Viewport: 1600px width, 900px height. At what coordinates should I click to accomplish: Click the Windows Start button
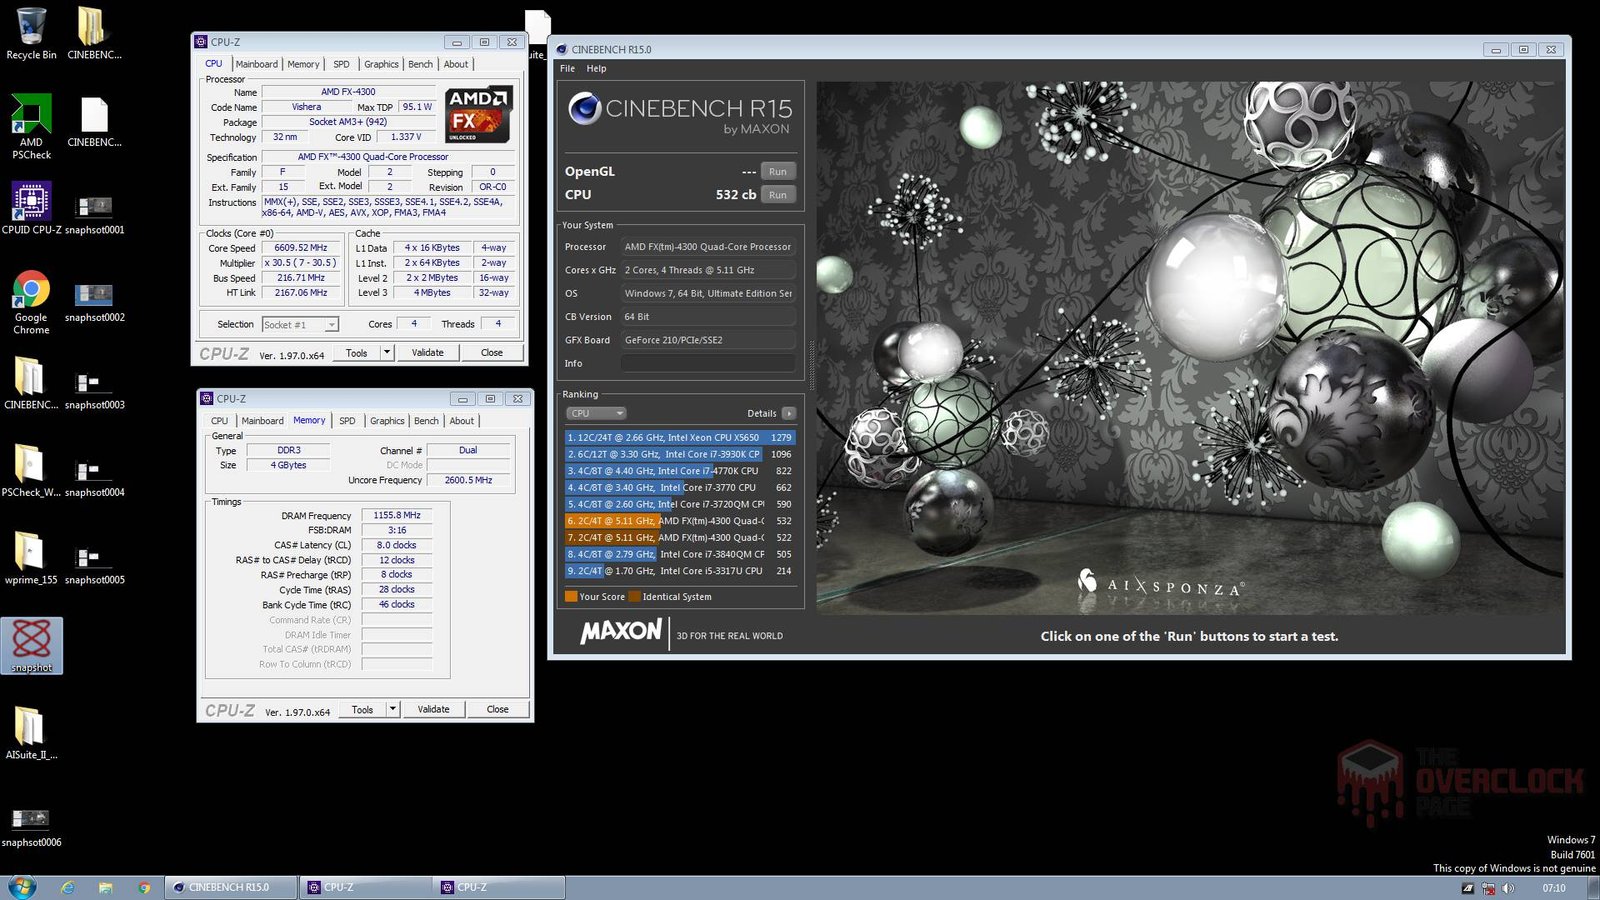22,887
